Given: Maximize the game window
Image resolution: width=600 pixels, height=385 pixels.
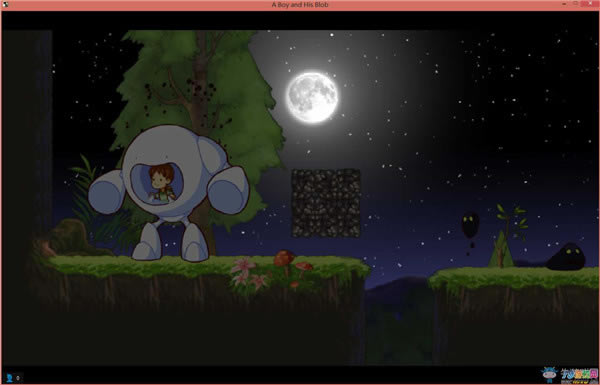Looking at the screenshot, I should (x=575, y=4).
